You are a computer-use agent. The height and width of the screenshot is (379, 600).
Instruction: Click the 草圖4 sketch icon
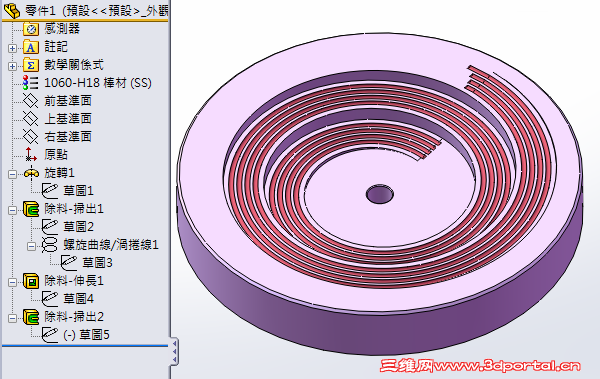[50, 299]
